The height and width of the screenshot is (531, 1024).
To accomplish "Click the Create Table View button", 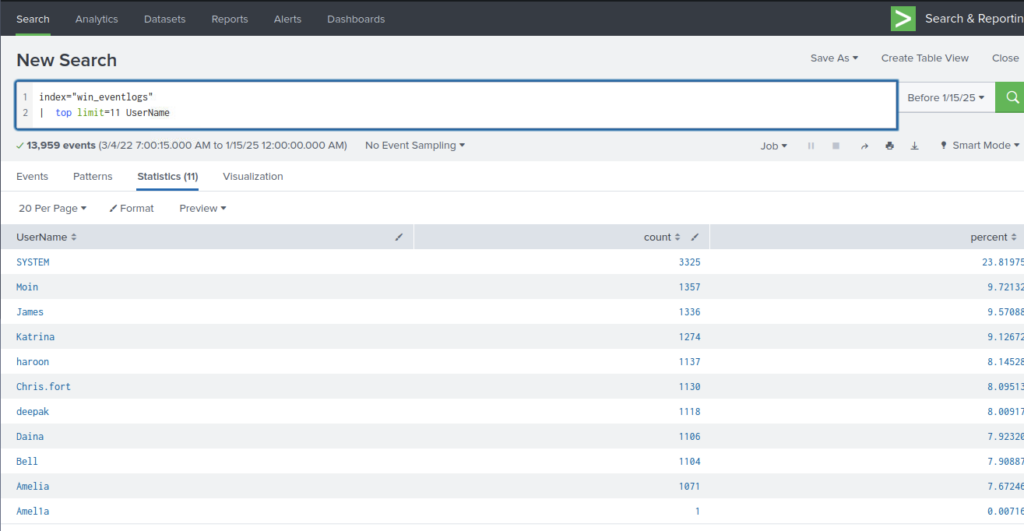I will 925,58.
